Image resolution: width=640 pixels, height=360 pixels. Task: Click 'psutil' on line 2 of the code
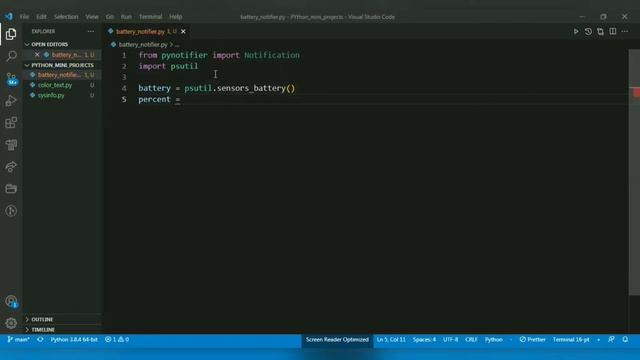point(184,66)
